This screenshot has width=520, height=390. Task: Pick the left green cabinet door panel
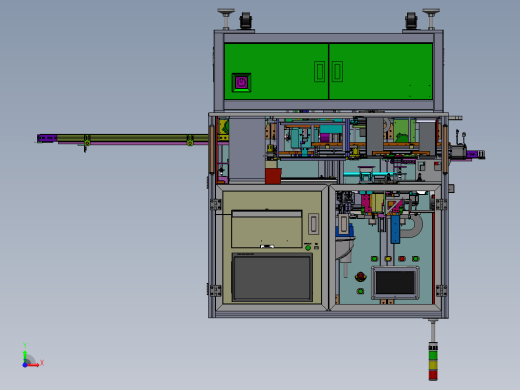[276, 71]
